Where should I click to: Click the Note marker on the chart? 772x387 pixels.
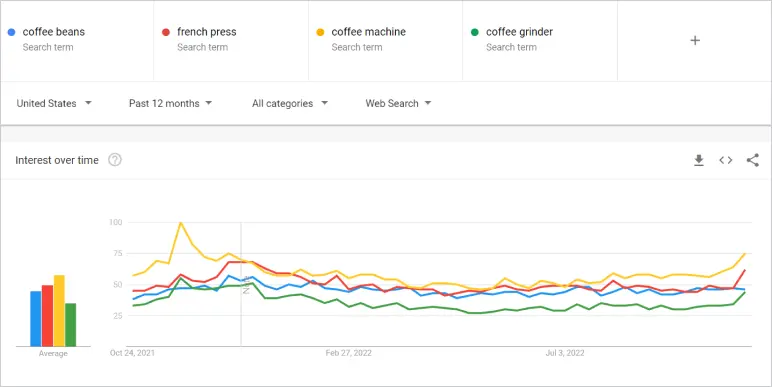coord(246,288)
